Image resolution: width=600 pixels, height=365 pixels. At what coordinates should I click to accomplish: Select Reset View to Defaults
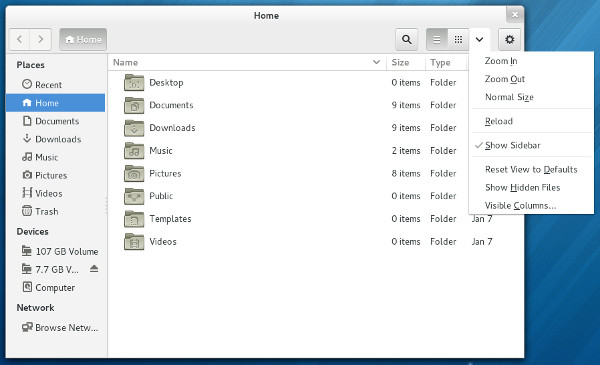coord(531,169)
